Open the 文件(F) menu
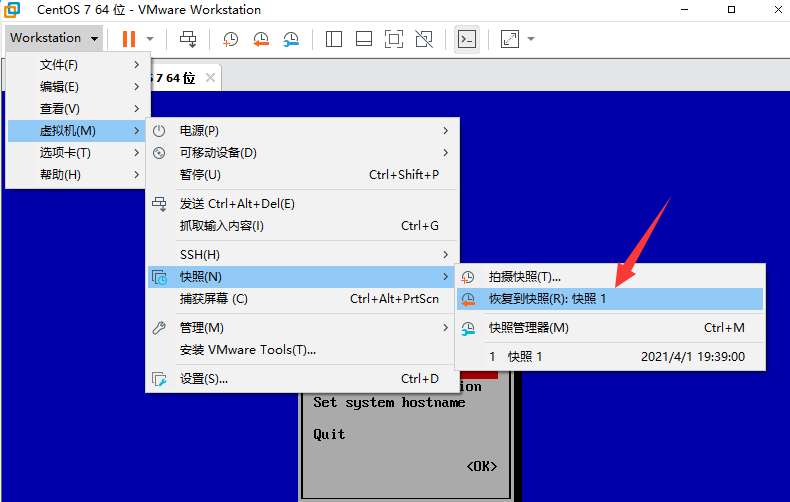This screenshot has height=502, width=790. tap(78, 65)
